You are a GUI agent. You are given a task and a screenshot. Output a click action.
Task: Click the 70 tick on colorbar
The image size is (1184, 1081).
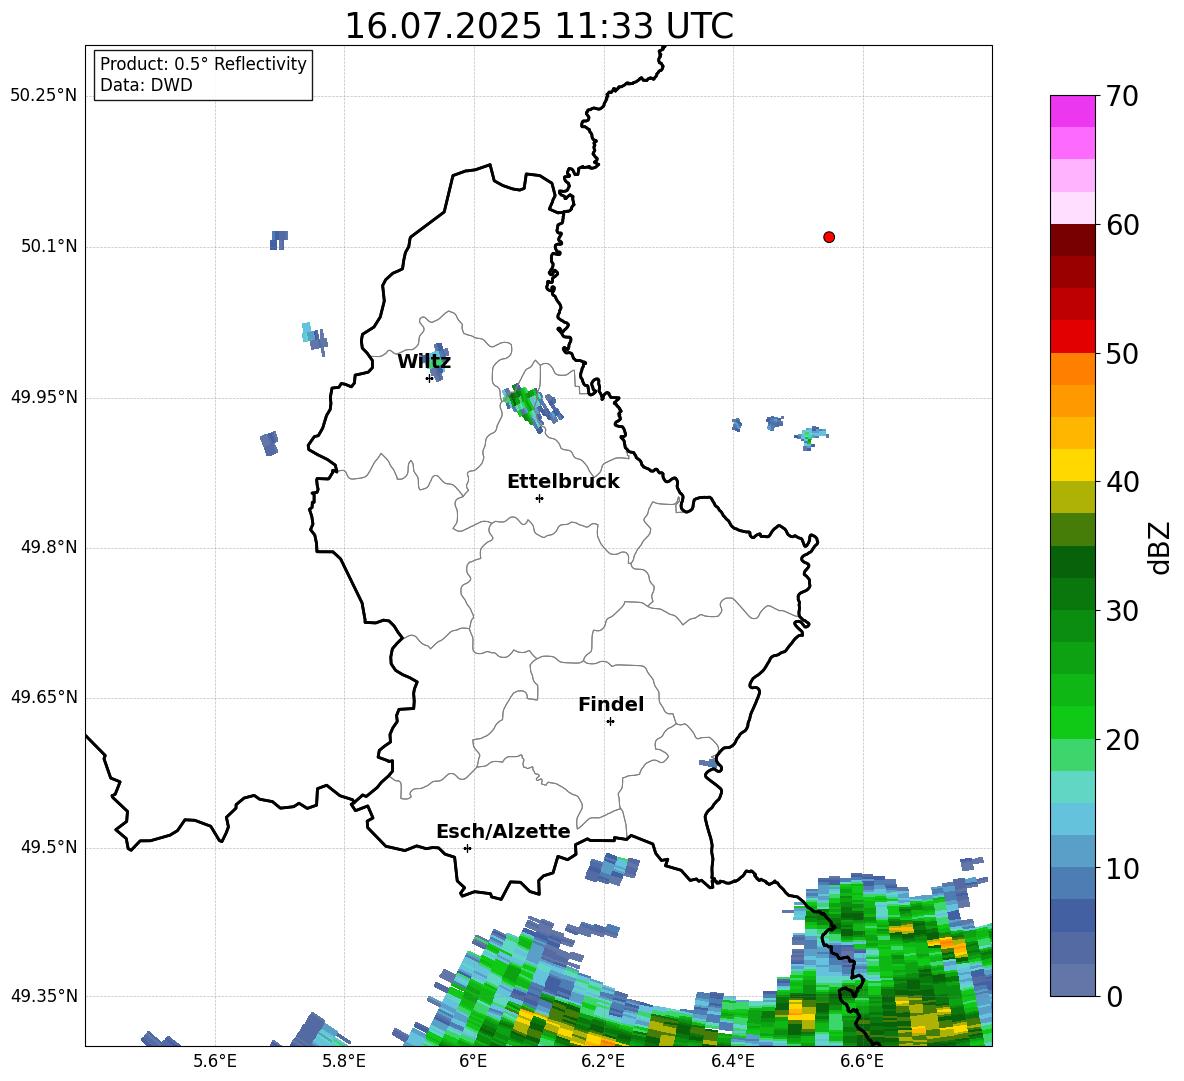point(1123,96)
